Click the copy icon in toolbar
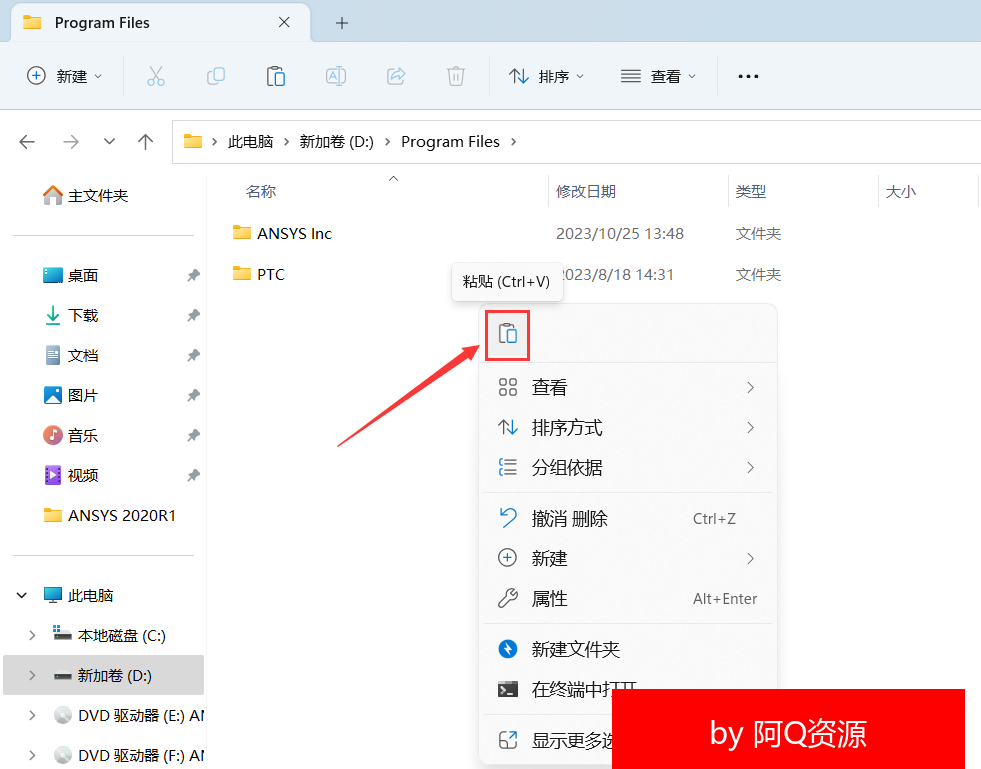Image resolution: width=981 pixels, height=769 pixels. pos(216,76)
